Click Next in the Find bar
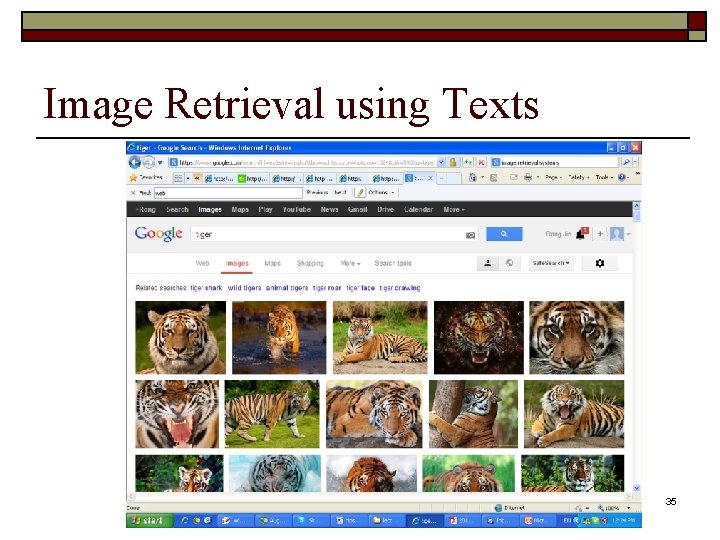720x540 pixels. [x=340, y=192]
